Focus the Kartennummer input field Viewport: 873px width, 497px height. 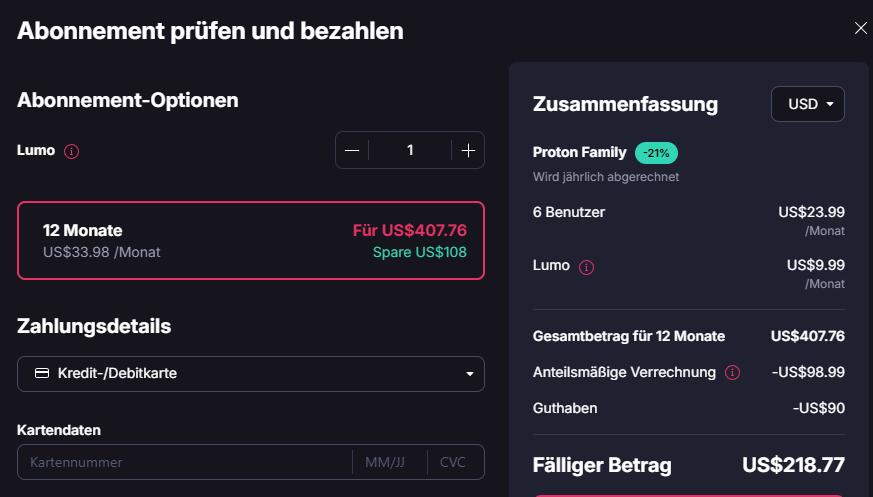(185, 463)
